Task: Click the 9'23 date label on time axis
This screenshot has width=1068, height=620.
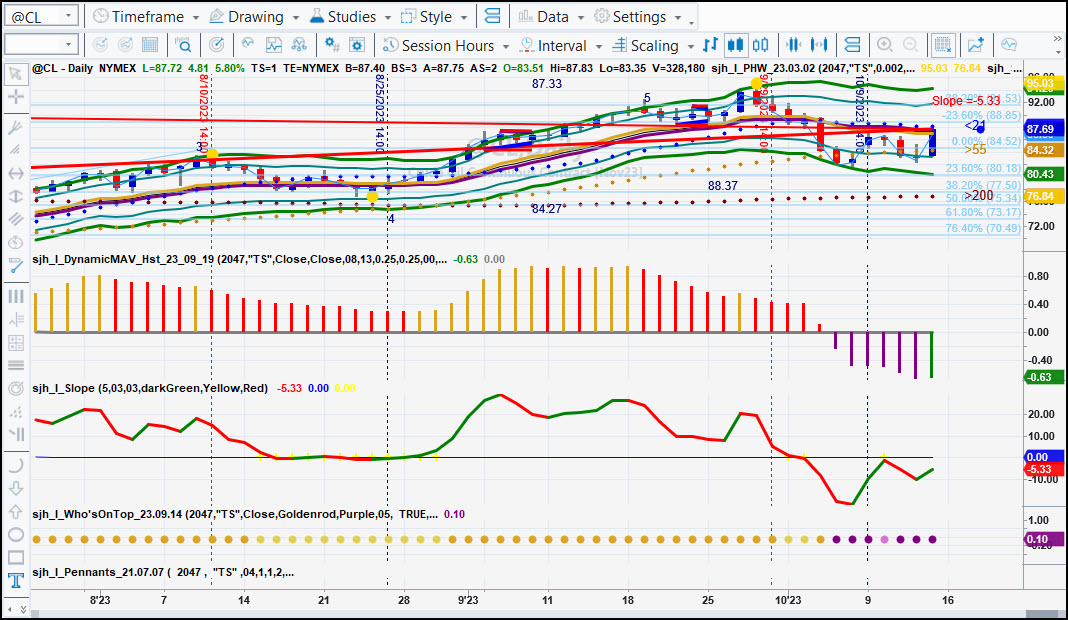Action: [467, 600]
